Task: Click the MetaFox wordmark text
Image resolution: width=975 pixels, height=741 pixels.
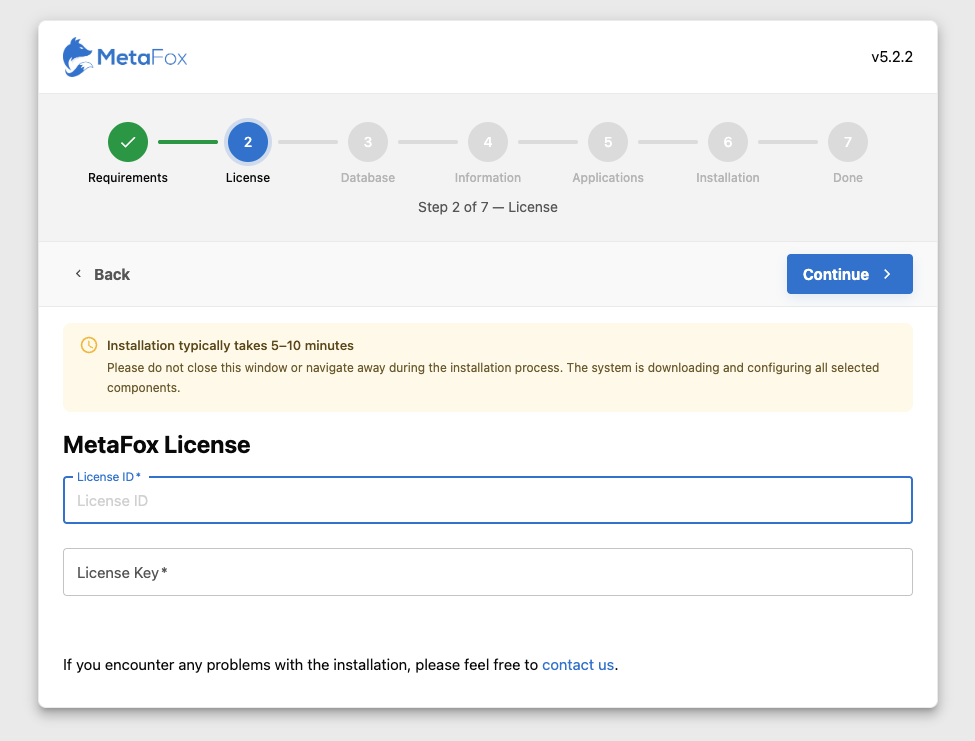Action: pos(142,58)
